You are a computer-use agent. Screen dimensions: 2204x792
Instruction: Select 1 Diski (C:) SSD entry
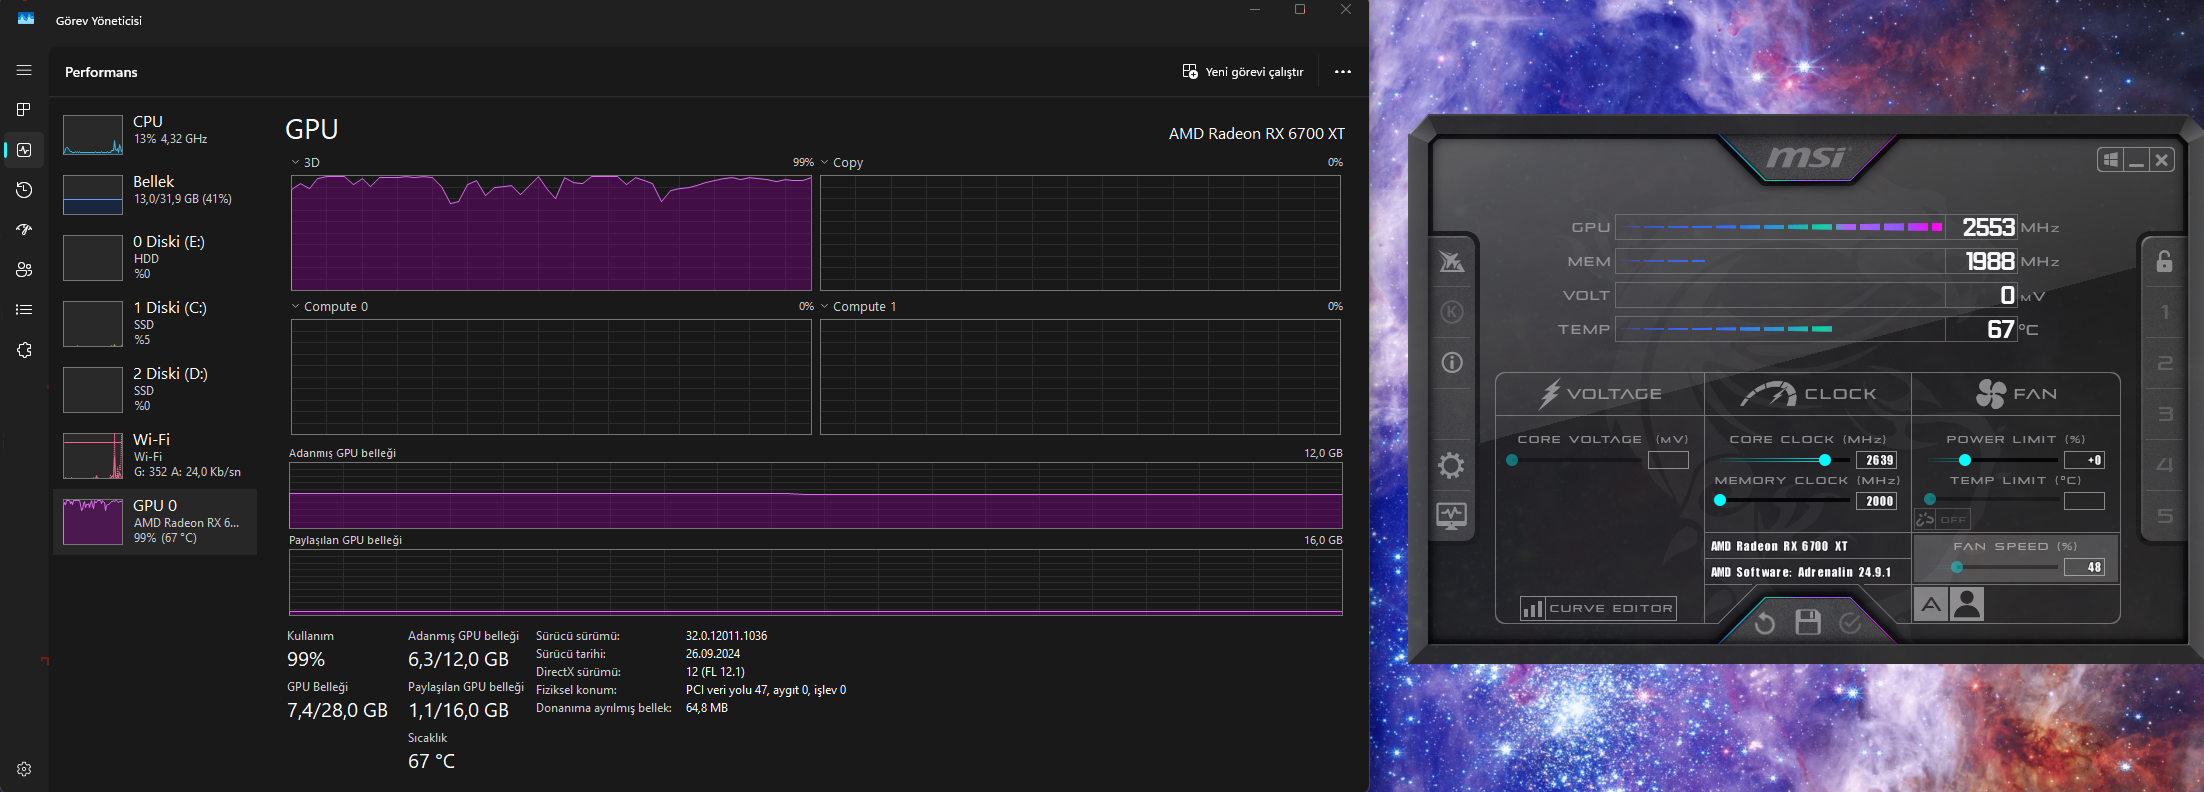(x=155, y=323)
